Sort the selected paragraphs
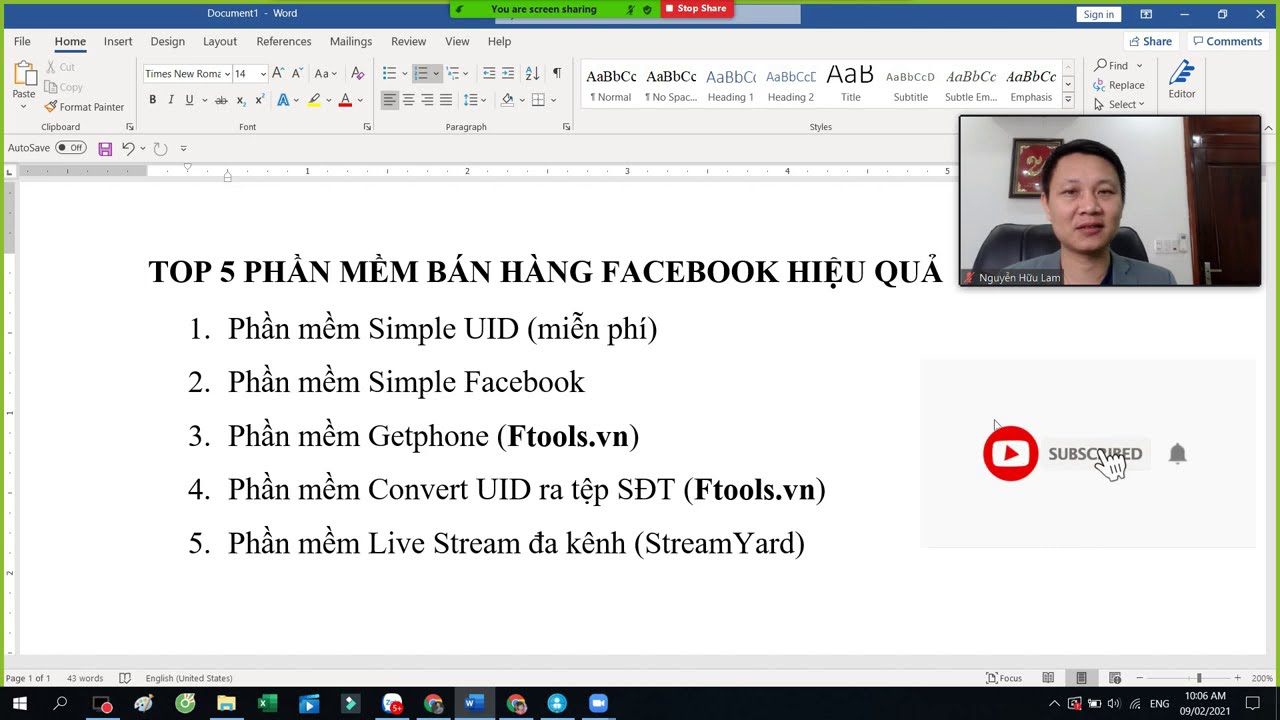The width and height of the screenshot is (1280, 720). point(532,73)
